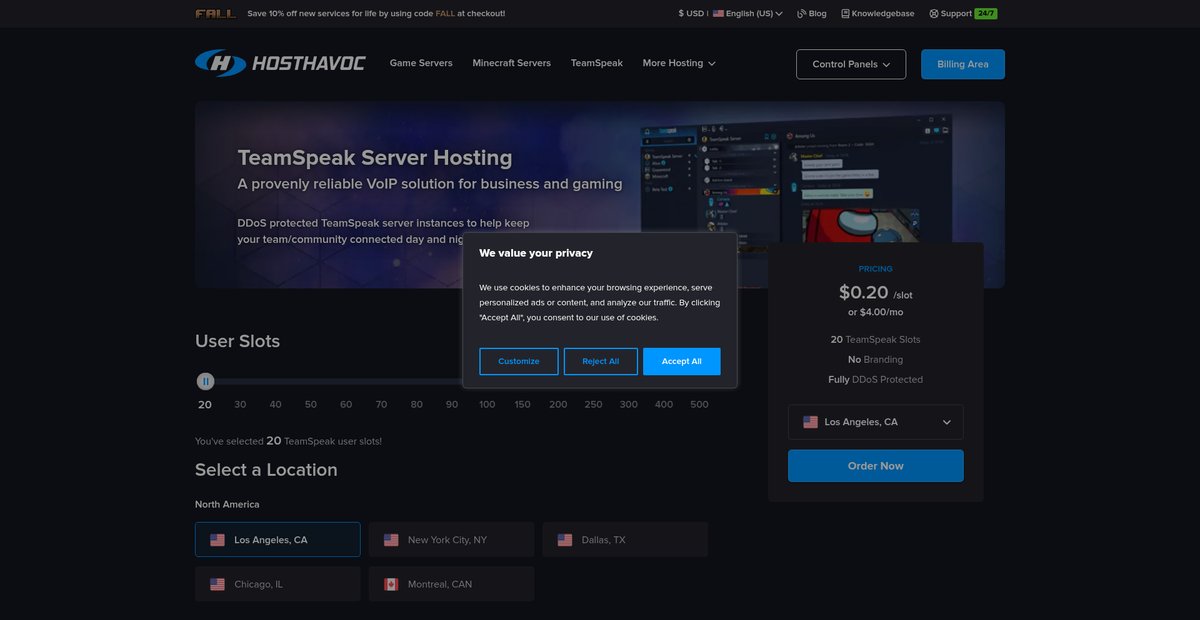Image resolution: width=1200 pixels, height=620 pixels.
Task: Click the 300 slots tick label
Action: [629, 404]
